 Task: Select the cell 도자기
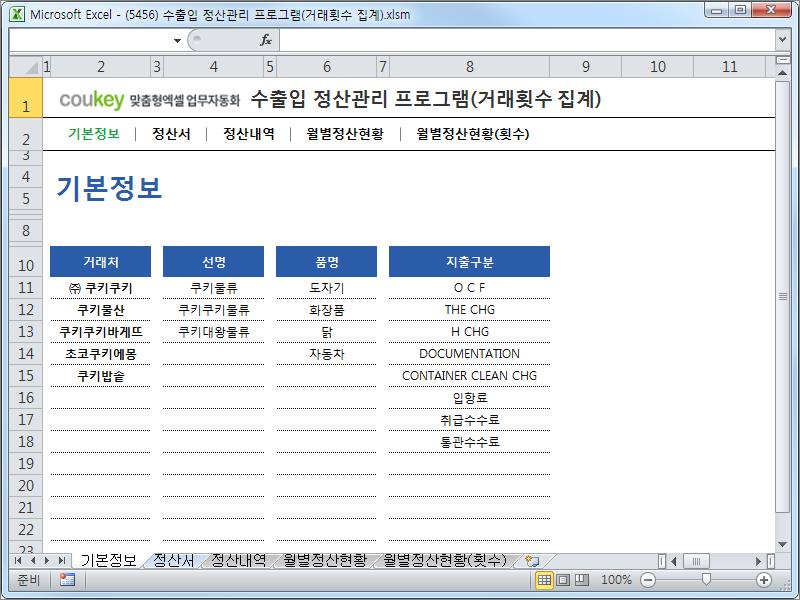point(327,288)
